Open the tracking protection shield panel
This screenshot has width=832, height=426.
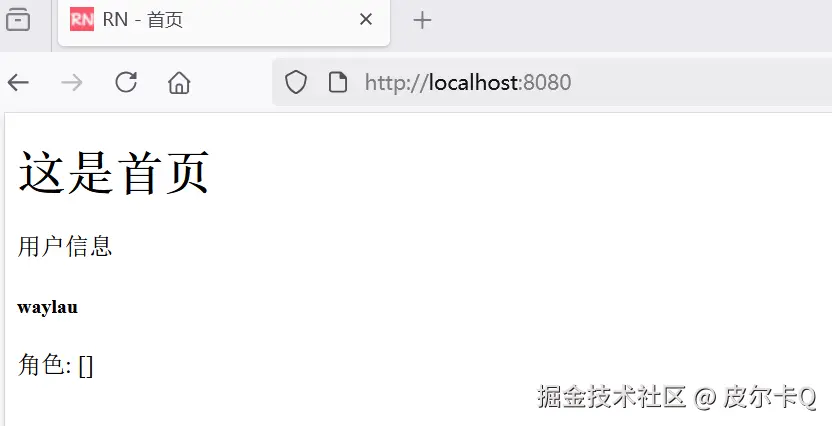pyautogui.click(x=296, y=83)
